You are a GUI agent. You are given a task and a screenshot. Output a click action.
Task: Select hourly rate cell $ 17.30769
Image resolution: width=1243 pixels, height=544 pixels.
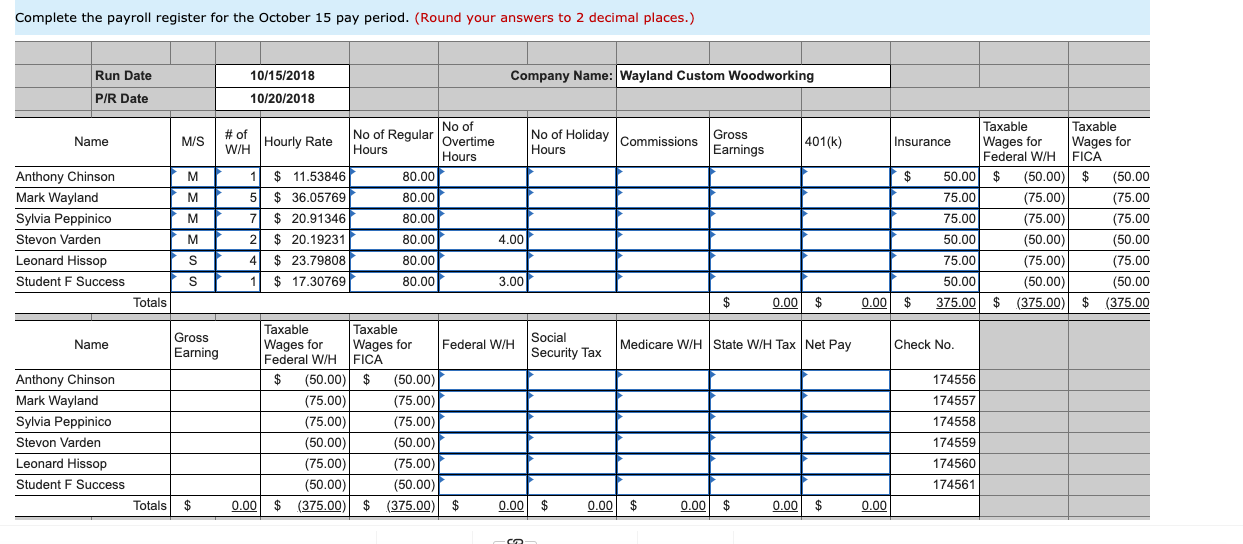pos(304,282)
